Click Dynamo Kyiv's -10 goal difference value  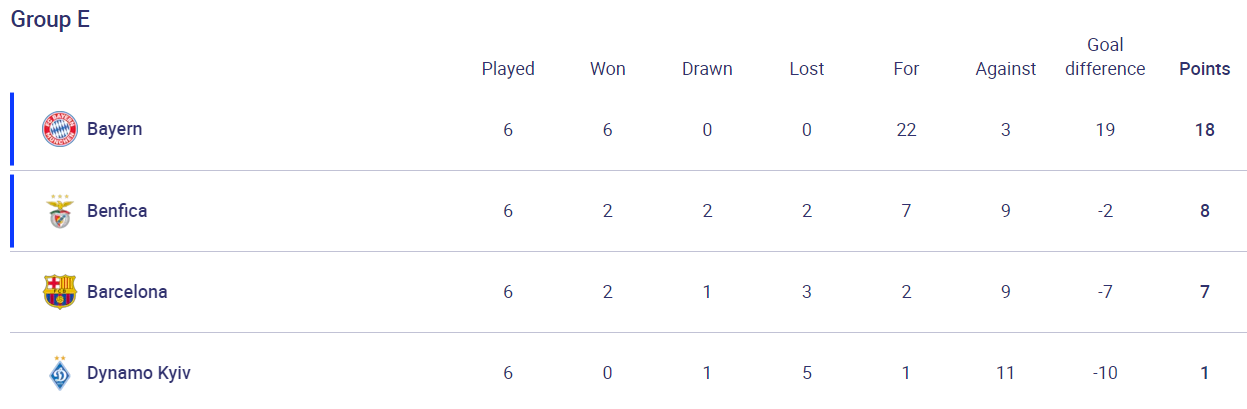coord(1105,373)
